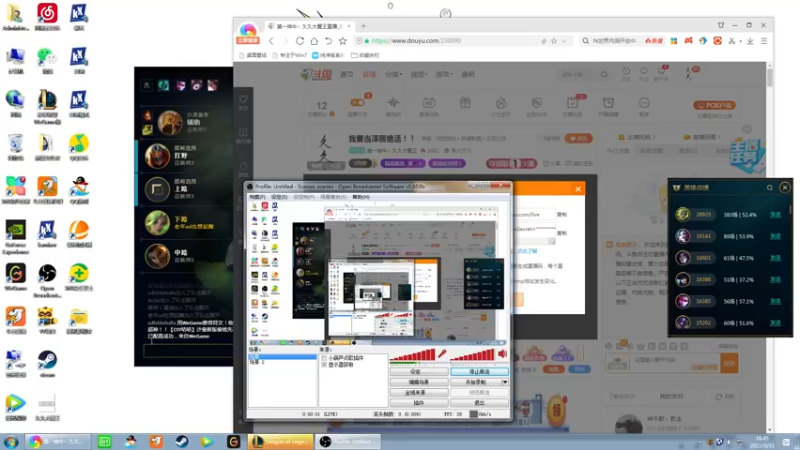Click the microphone icon in OBS

point(442,354)
